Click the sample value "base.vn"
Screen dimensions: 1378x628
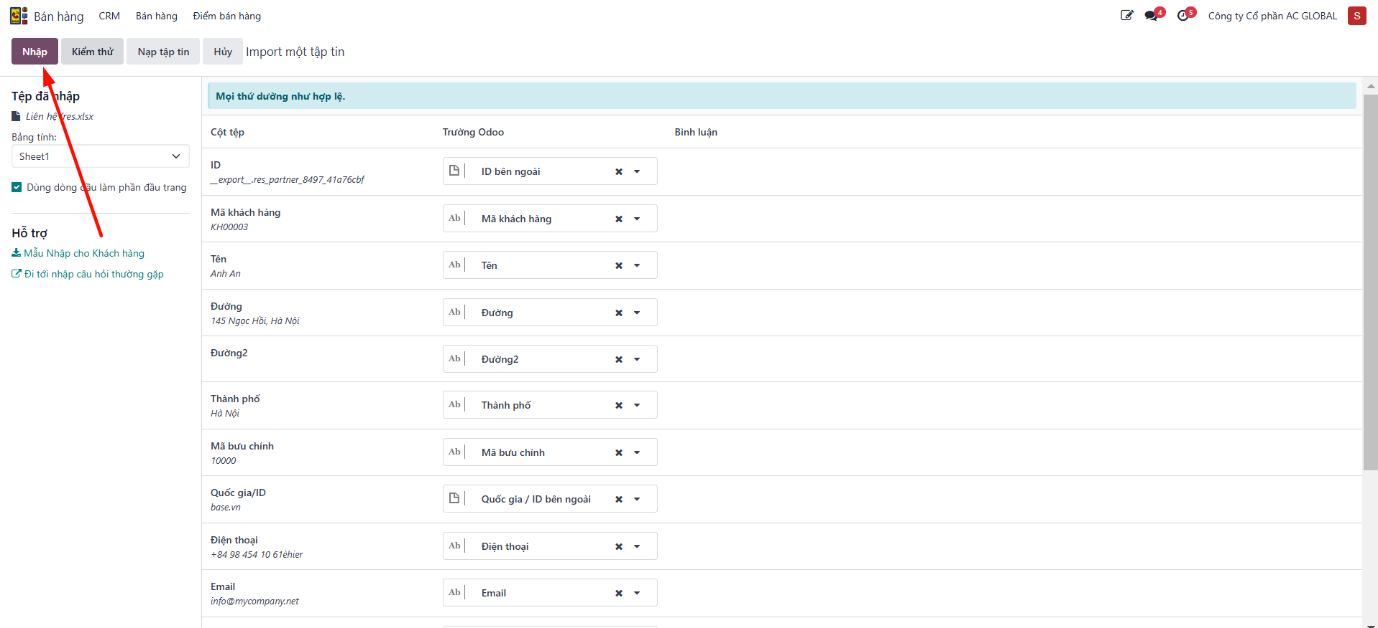(224, 508)
